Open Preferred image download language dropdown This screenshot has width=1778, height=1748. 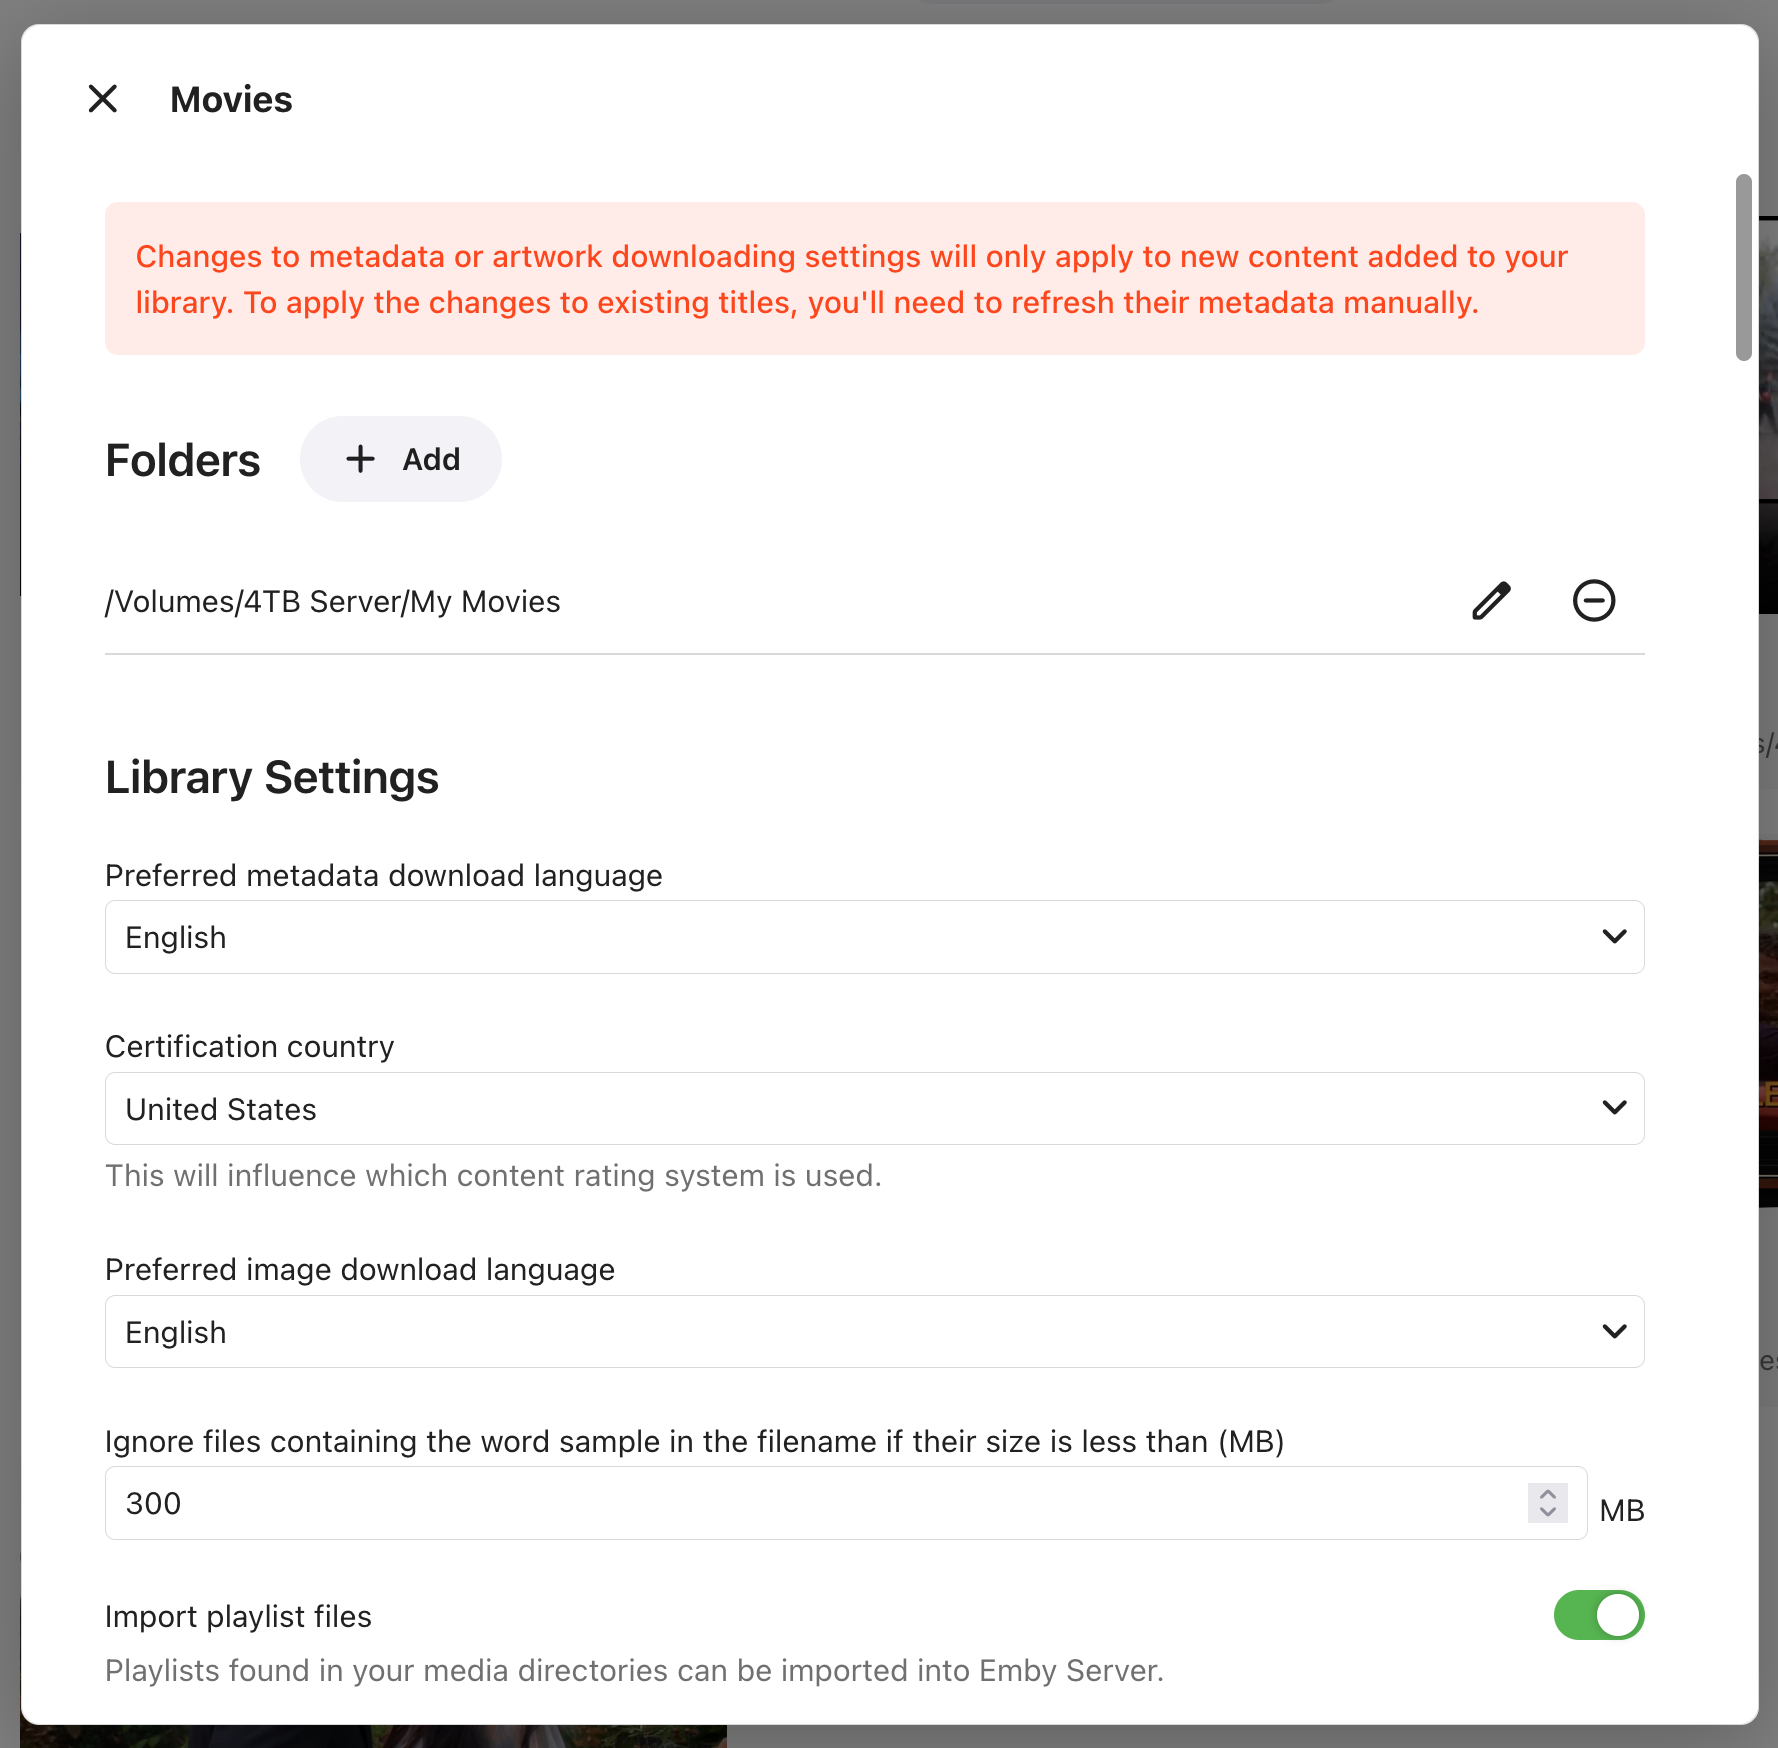tap(874, 1331)
